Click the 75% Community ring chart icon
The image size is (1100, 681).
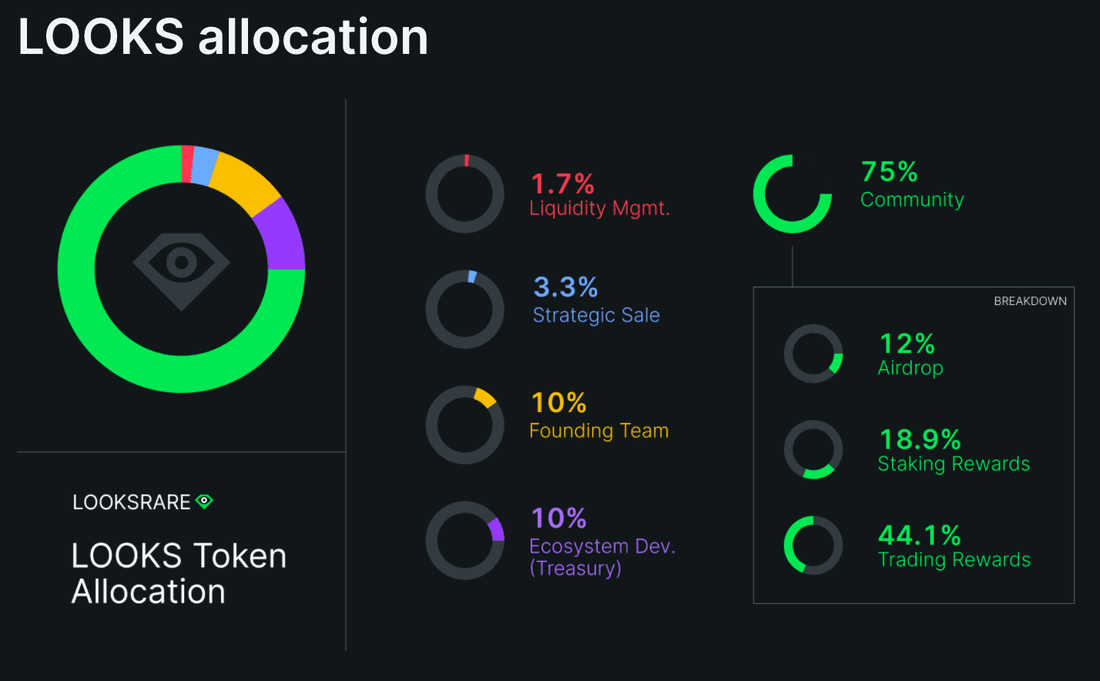[793, 194]
